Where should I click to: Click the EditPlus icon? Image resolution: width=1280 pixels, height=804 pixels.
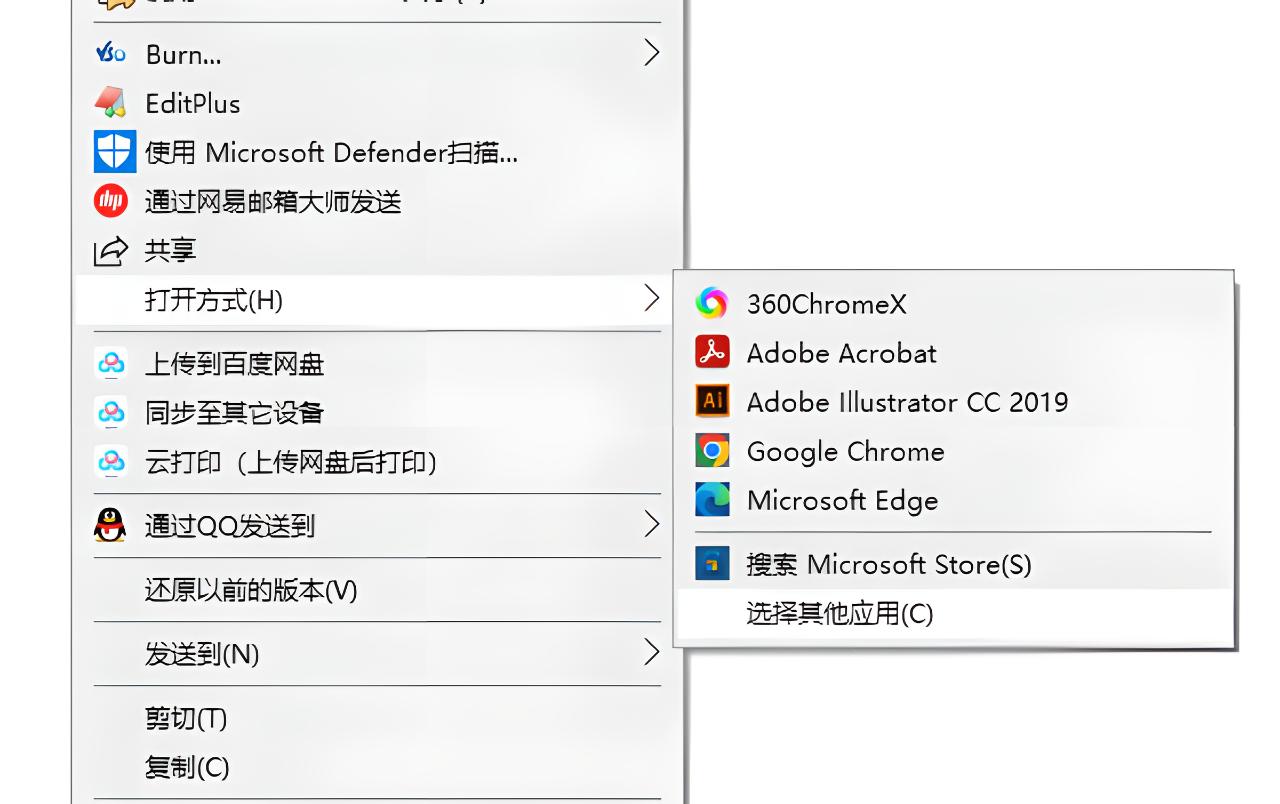click(x=112, y=103)
